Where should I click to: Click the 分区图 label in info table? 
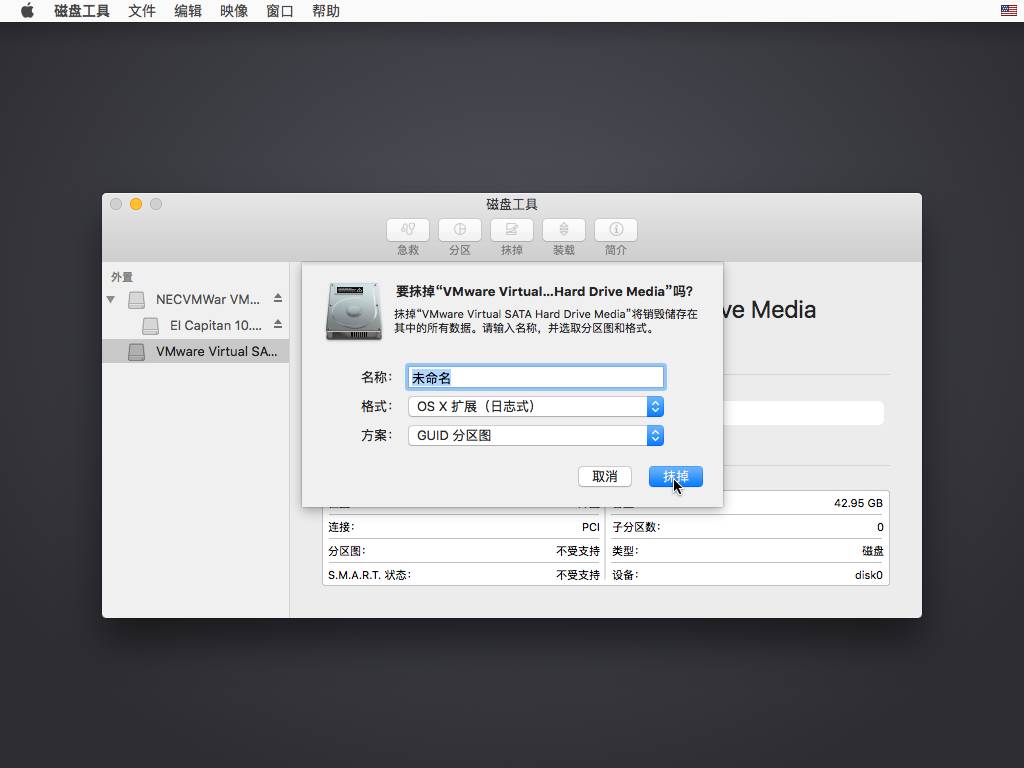tap(346, 551)
